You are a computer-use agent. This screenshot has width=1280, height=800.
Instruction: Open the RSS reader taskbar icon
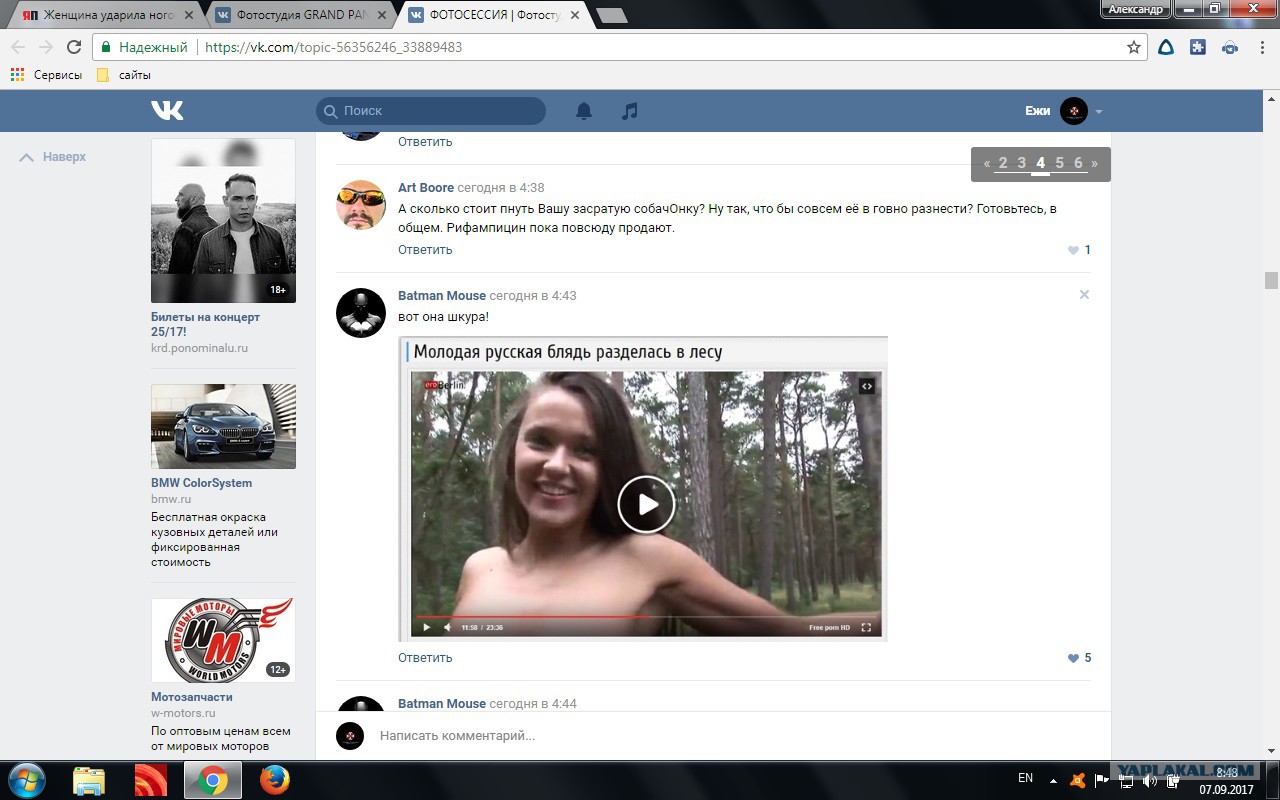pyautogui.click(x=151, y=781)
